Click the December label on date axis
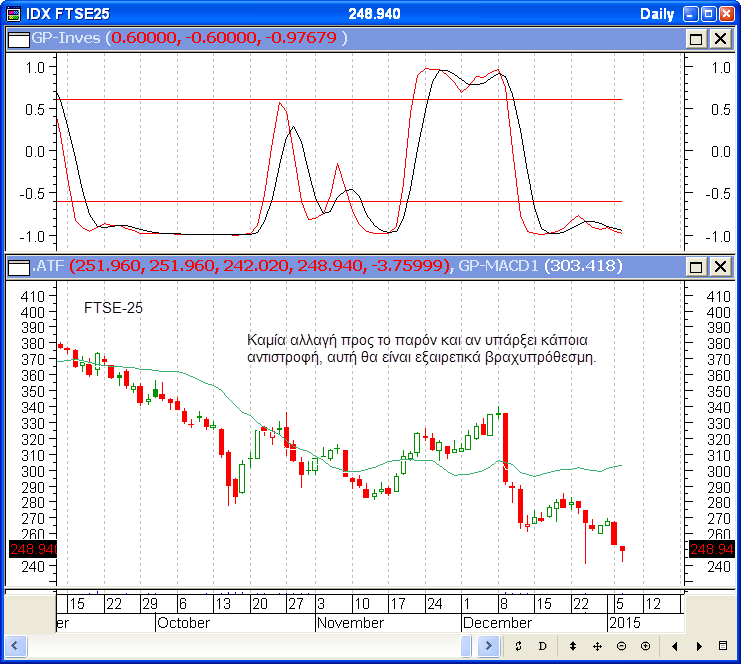The height and width of the screenshot is (664, 741). click(x=497, y=623)
